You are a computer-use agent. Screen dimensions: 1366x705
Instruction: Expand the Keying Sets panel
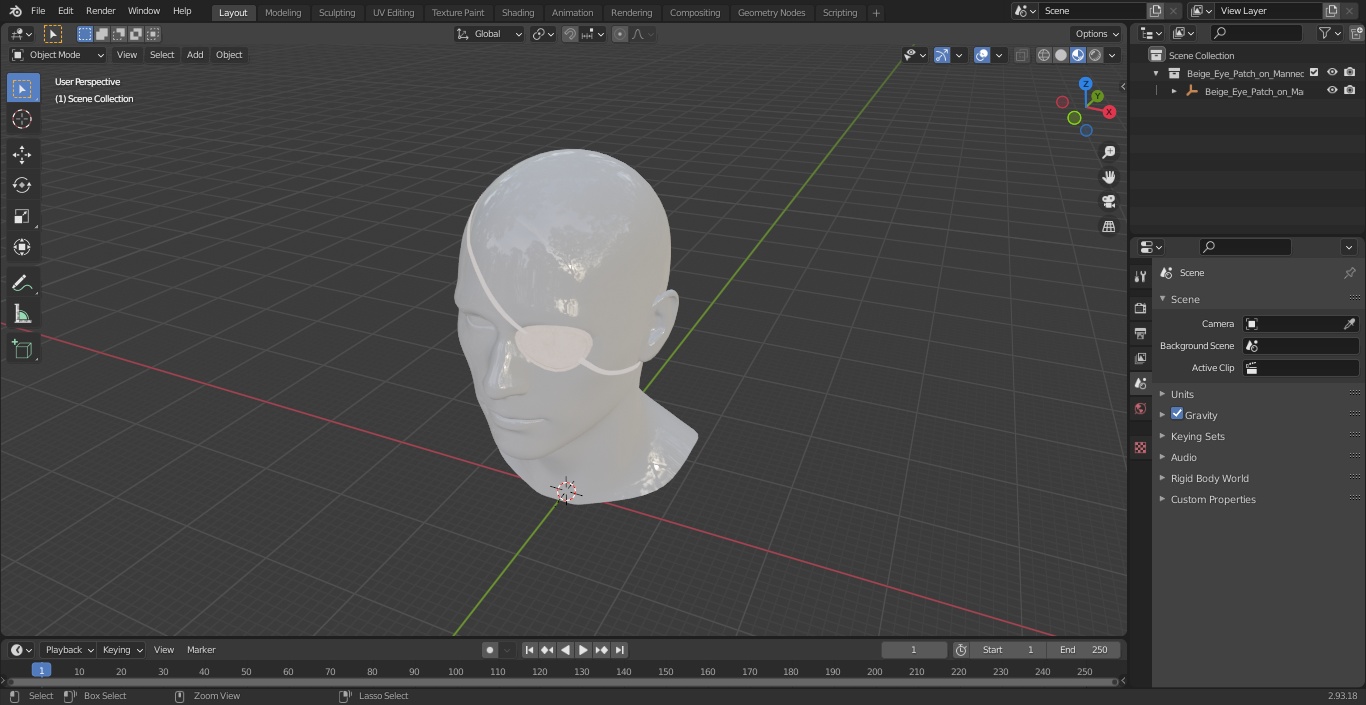click(x=1197, y=436)
